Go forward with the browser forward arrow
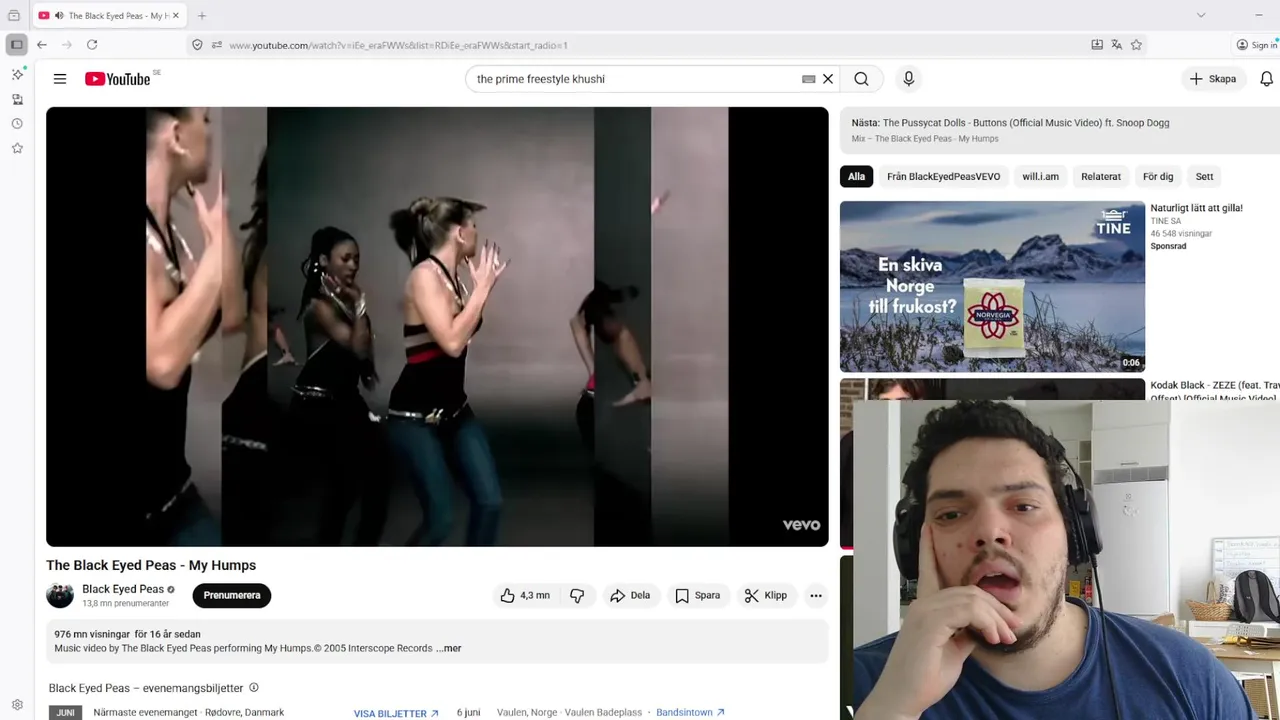1280x720 pixels. coord(67,45)
